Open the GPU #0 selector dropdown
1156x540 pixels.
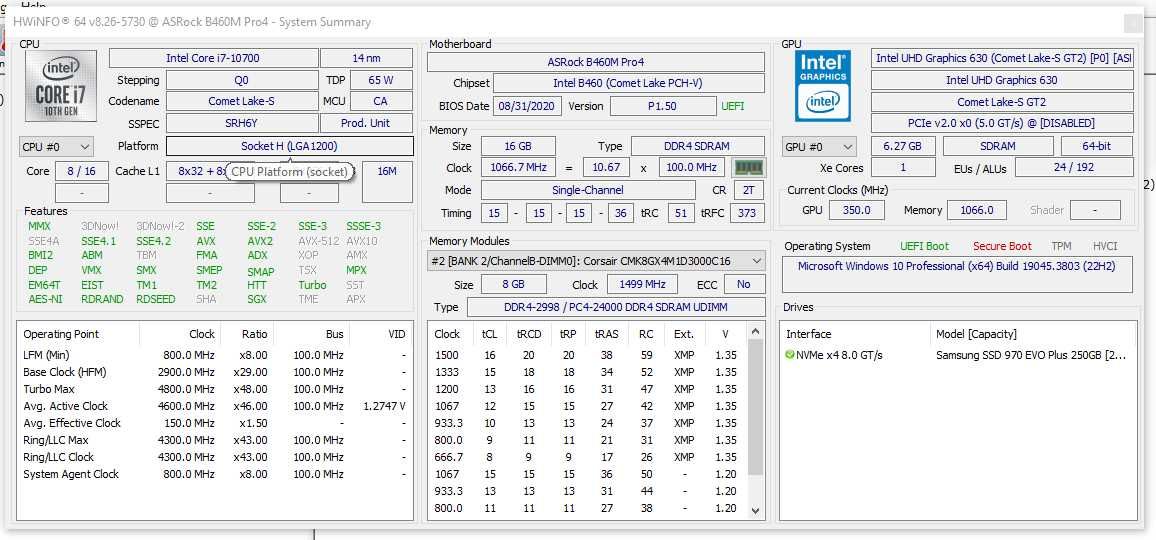(820, 147)
